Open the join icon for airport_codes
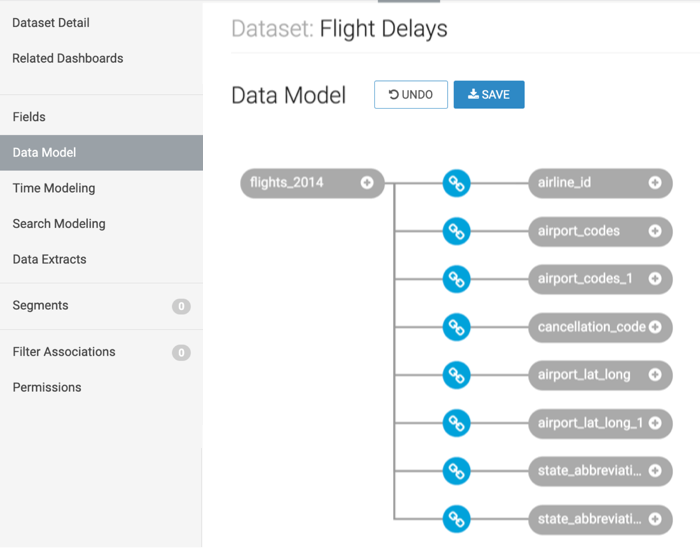The width and height of the screenshot is (700, 549). tap(456, 231)
